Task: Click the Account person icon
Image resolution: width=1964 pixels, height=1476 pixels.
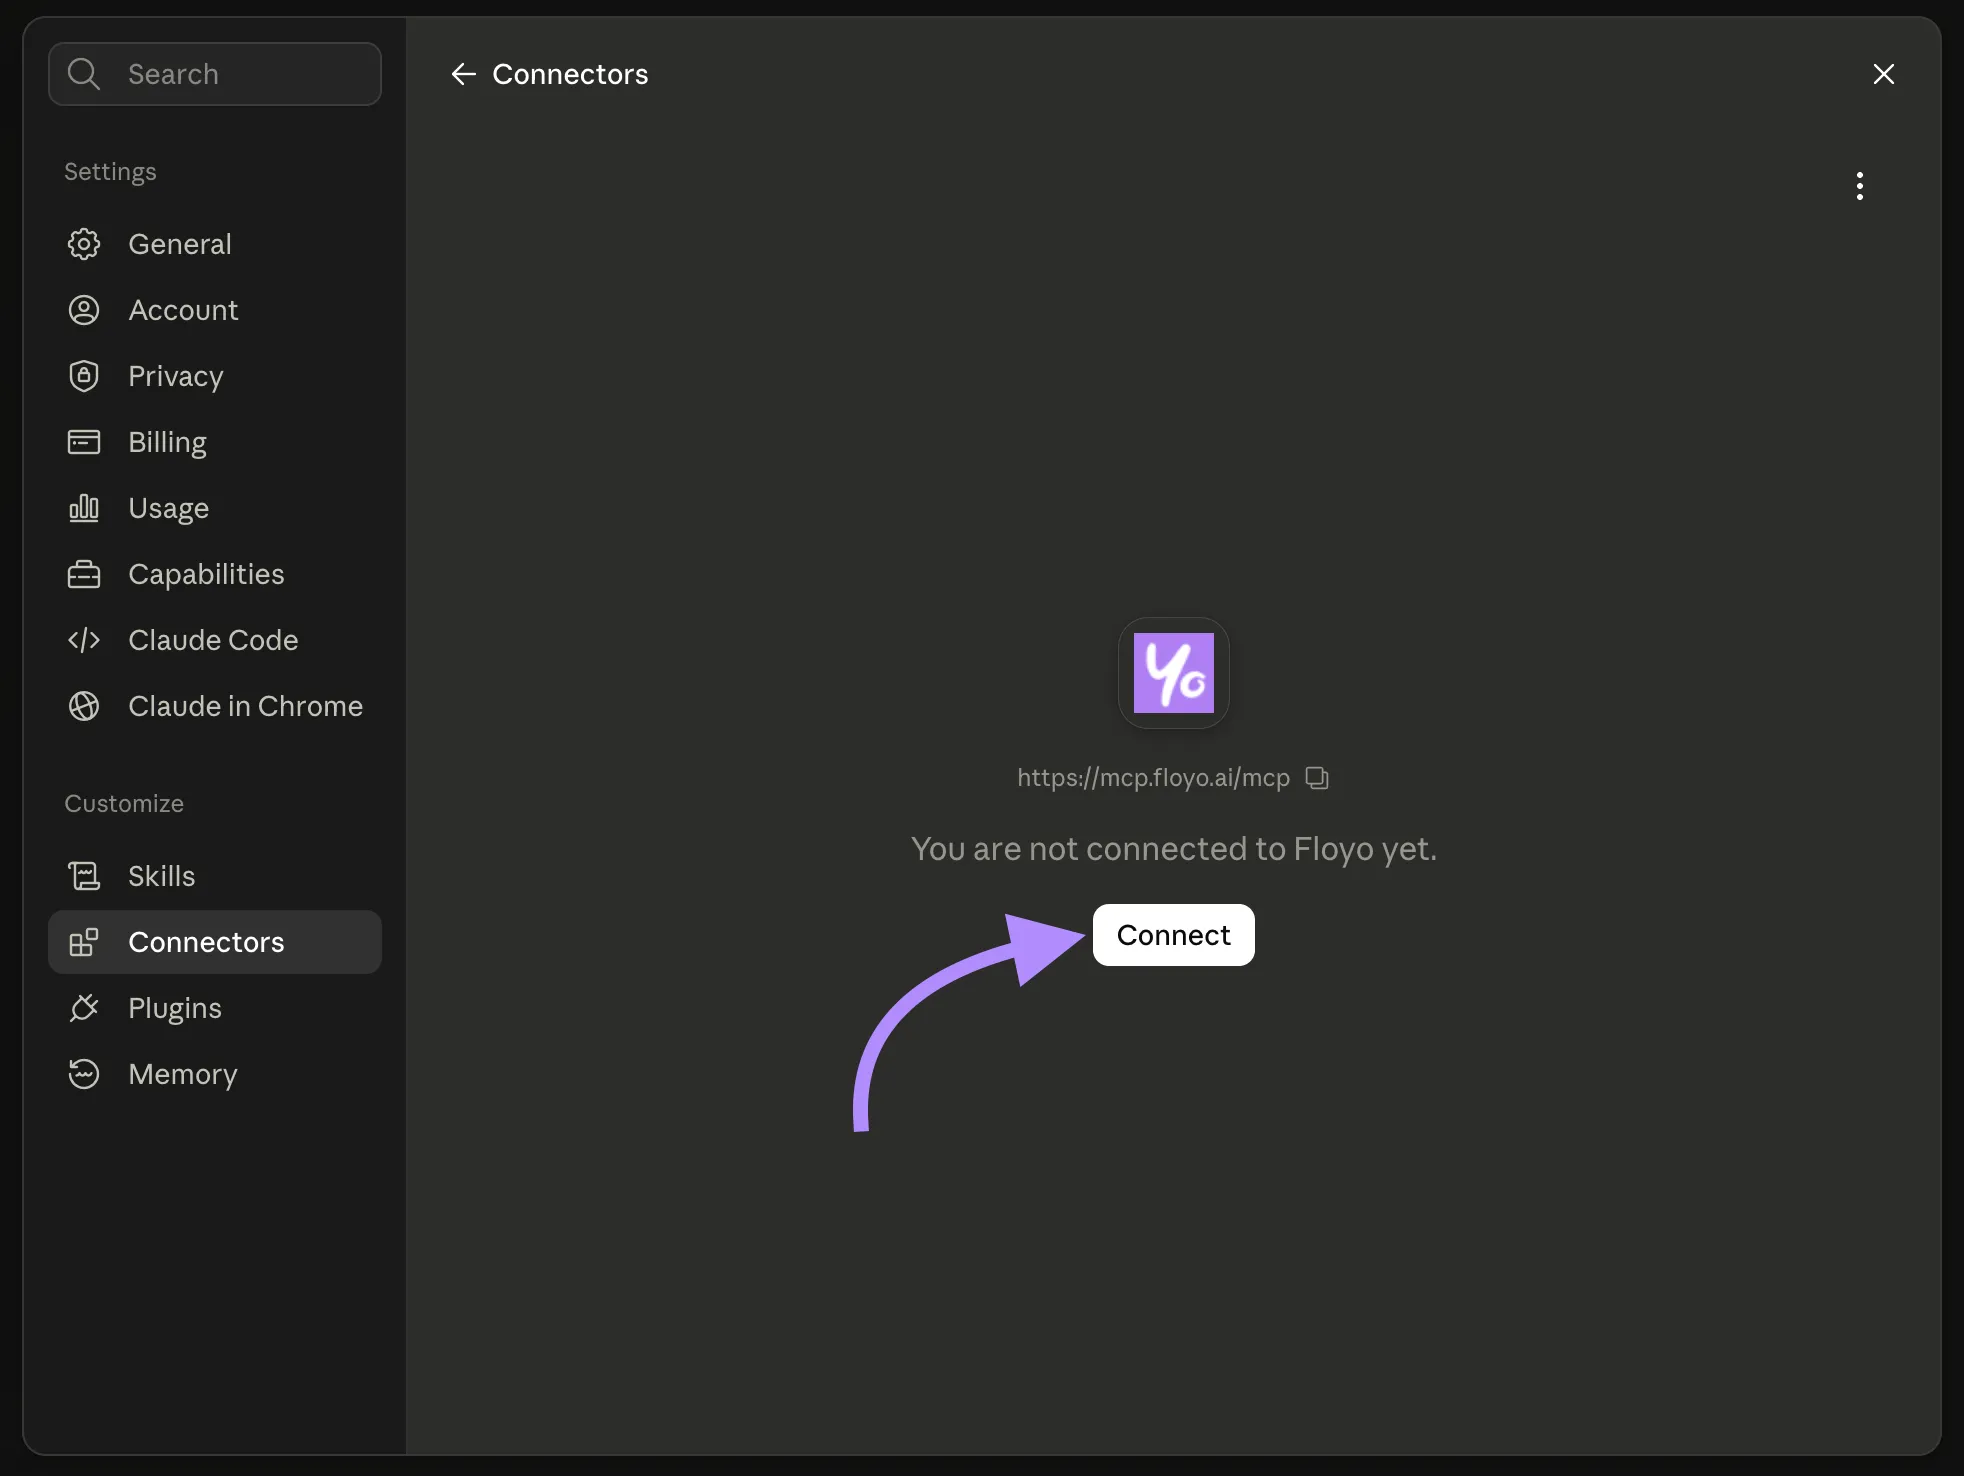Action: tap(84, 310)
